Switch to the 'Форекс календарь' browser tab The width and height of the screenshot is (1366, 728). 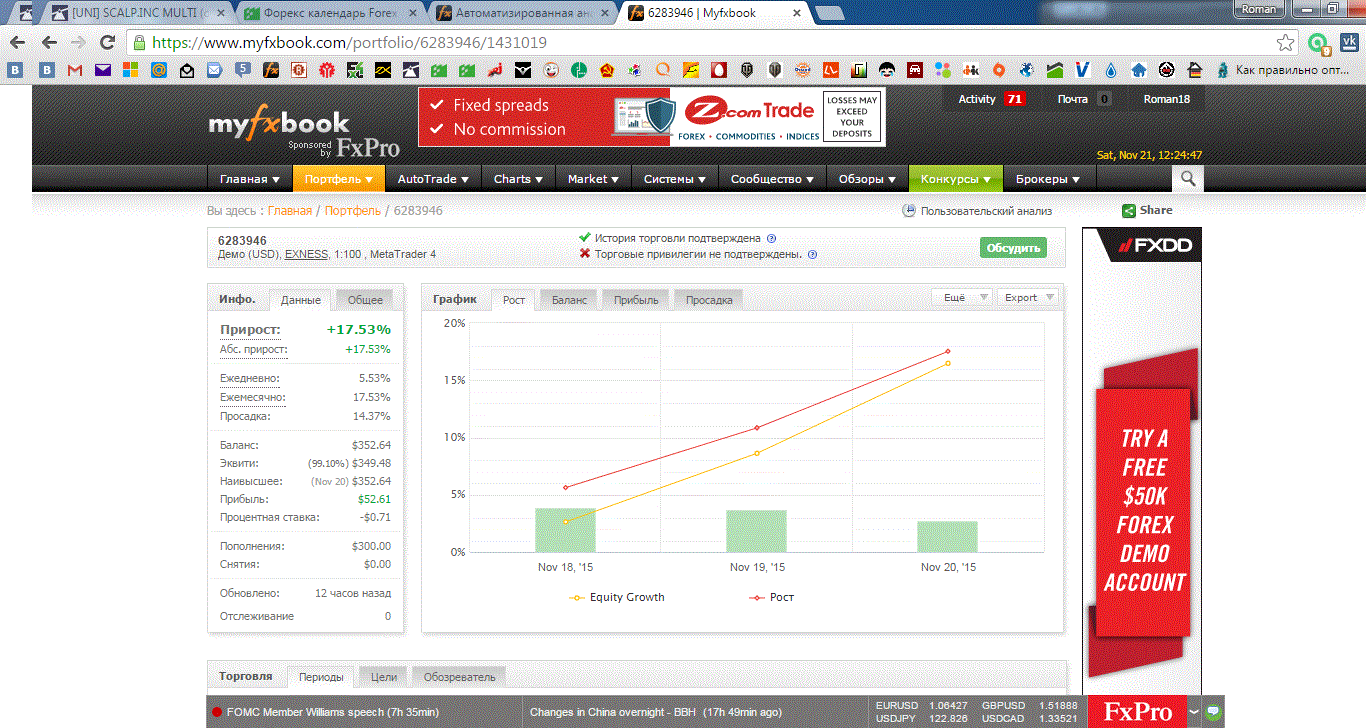pos(332,13)
